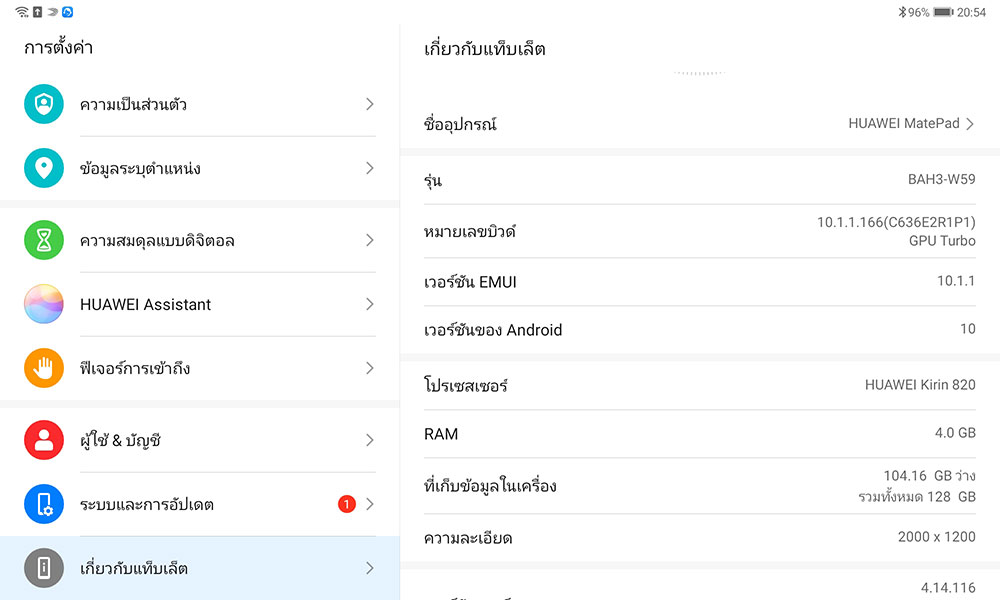This screenshot has width=1000, height=600.
Task: Tap the System & Updates phone icon
Action: coord(44,504)
